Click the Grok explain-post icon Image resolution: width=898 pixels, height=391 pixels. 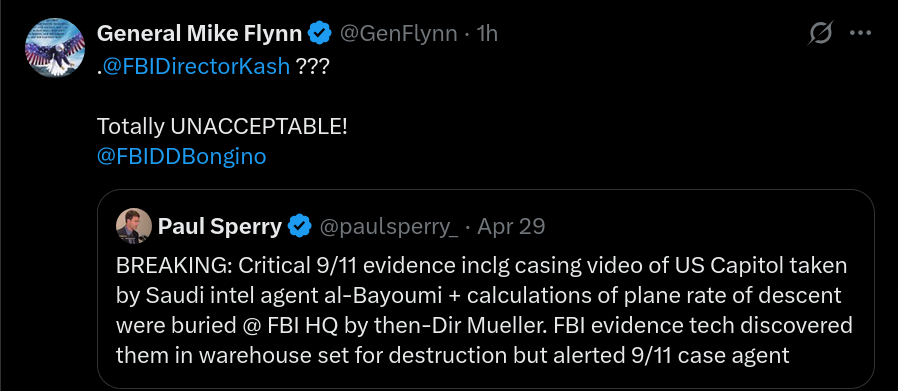(x=820, y=34)
